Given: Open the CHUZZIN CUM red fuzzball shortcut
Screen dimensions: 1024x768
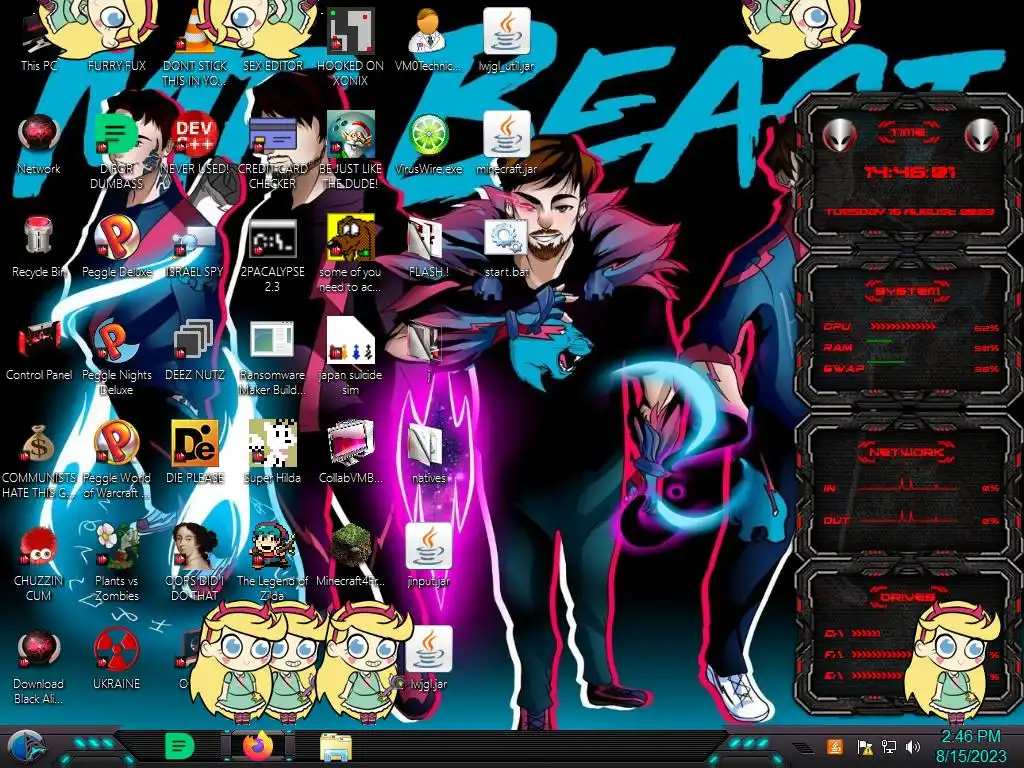Looking at the screenshot, I should point(39,563).
